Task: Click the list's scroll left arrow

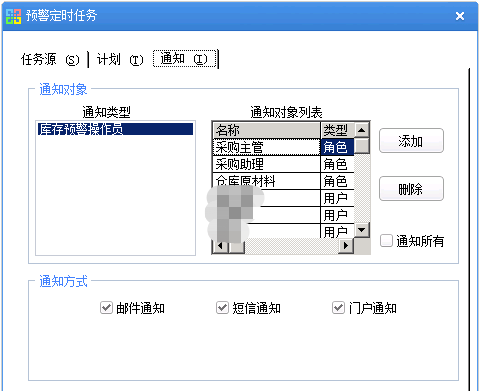Action: (x=220, y=246)
